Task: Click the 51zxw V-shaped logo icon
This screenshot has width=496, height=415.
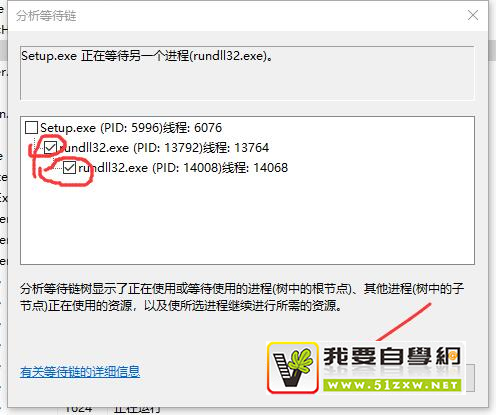Action: [x=293, y=367]
